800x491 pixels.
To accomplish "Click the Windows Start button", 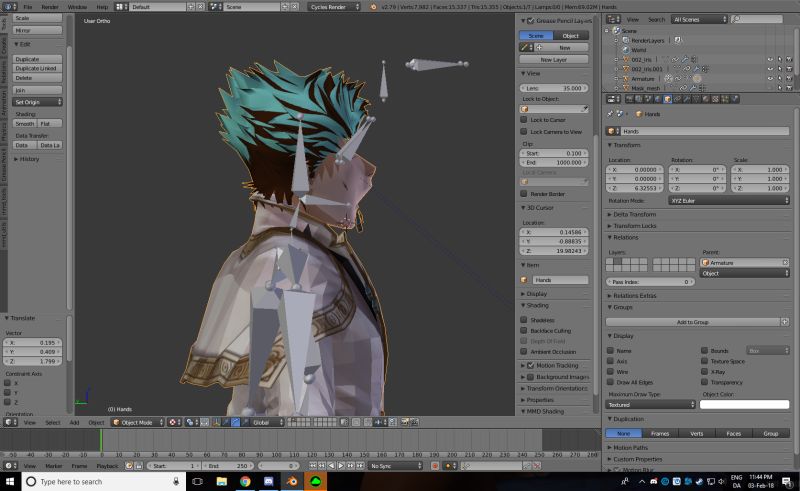I will tap(11, 481).
